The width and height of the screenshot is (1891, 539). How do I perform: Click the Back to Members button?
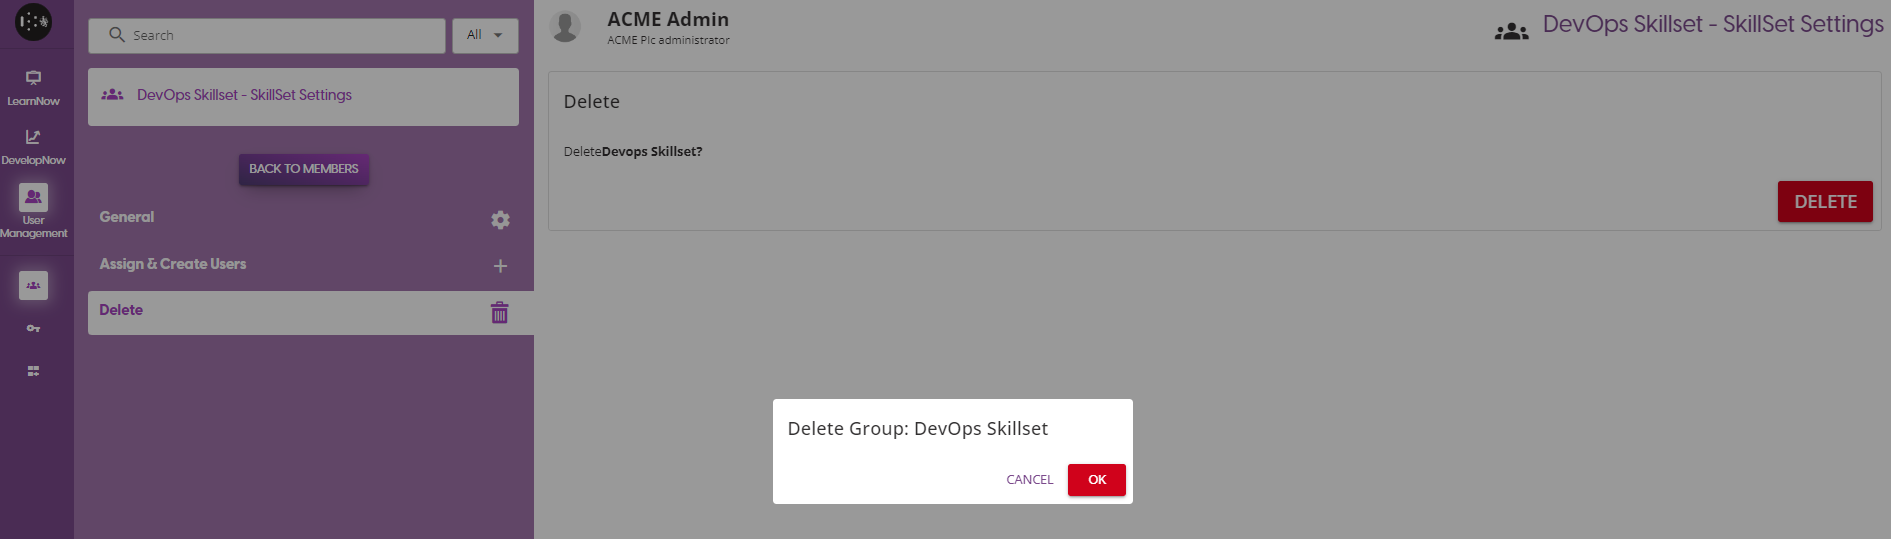[x=303, y=169]
